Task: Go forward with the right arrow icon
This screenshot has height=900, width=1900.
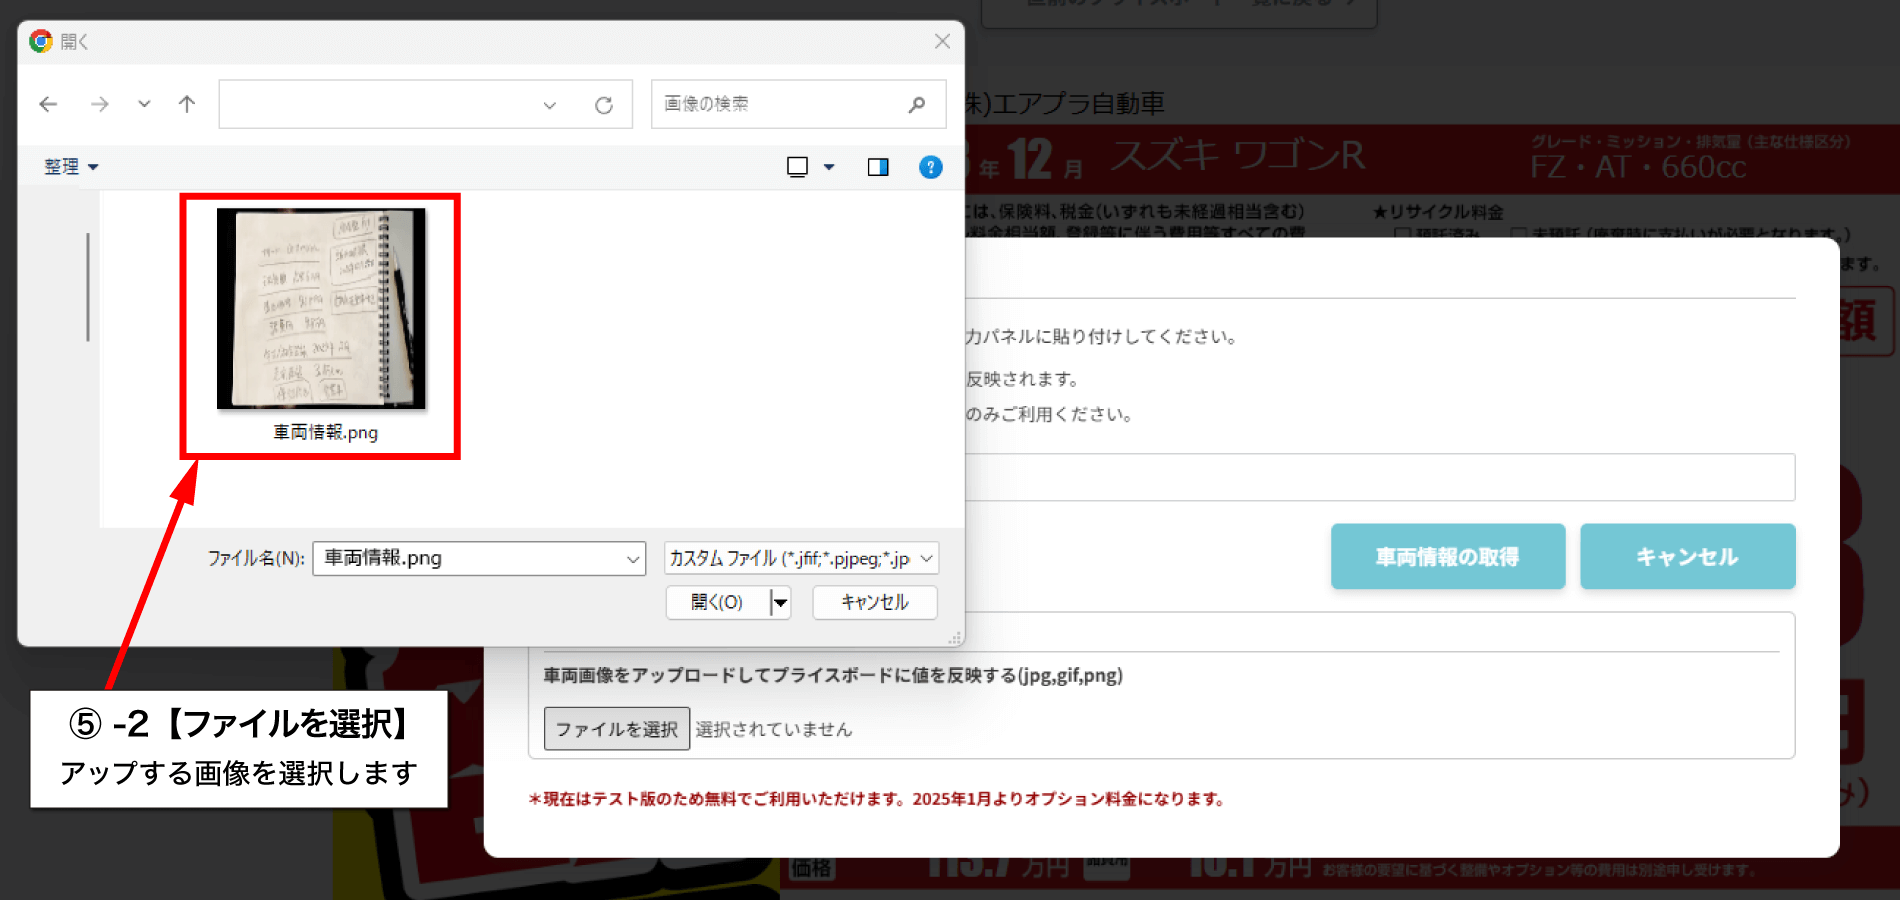Action: (x=99, y=104)
